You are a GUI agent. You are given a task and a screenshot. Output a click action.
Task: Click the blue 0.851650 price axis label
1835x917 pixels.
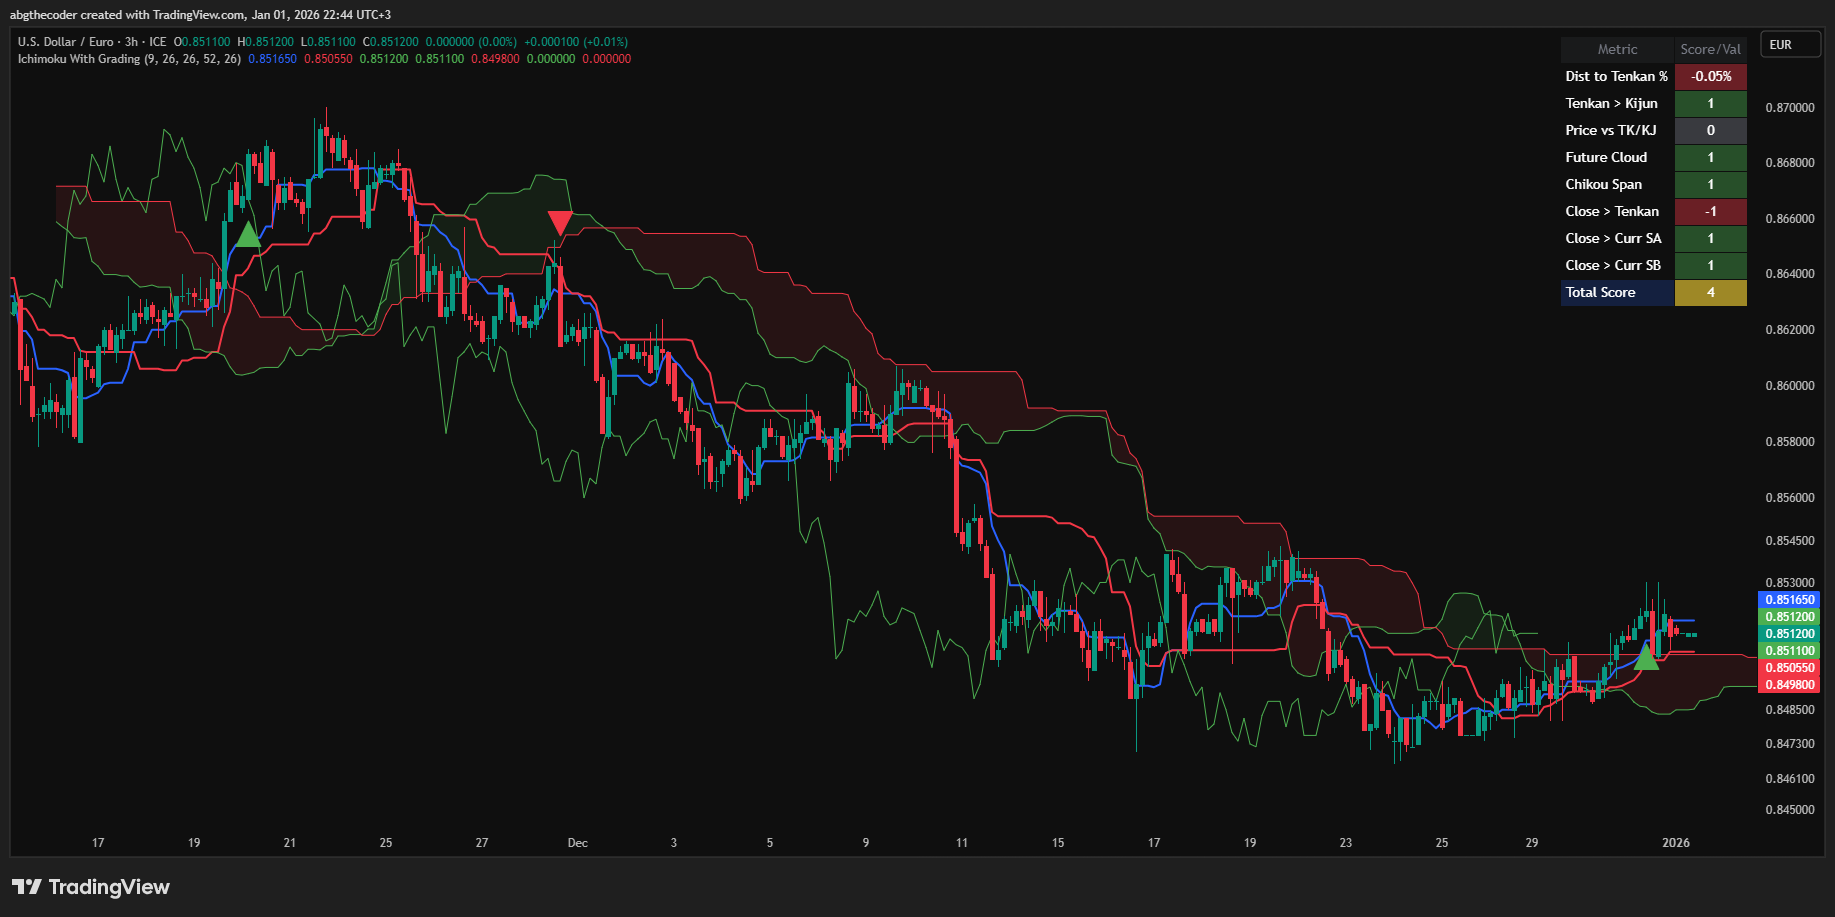[x=1789, y=600]
